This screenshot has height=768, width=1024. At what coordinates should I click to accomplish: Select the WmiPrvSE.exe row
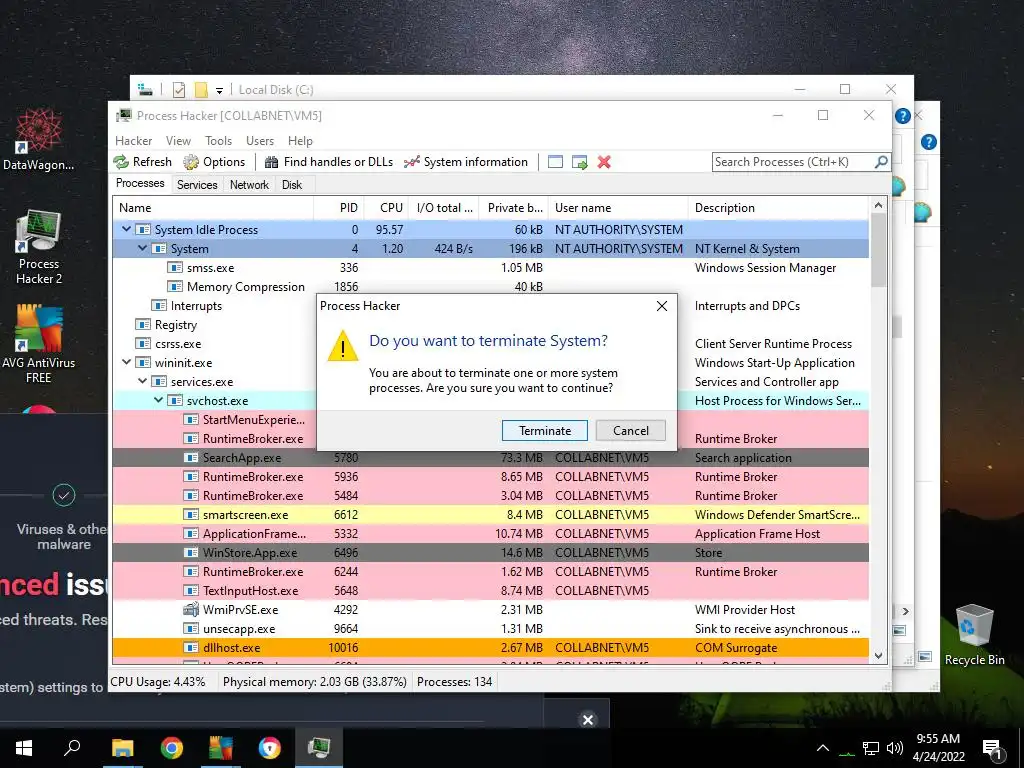point(490,609)
